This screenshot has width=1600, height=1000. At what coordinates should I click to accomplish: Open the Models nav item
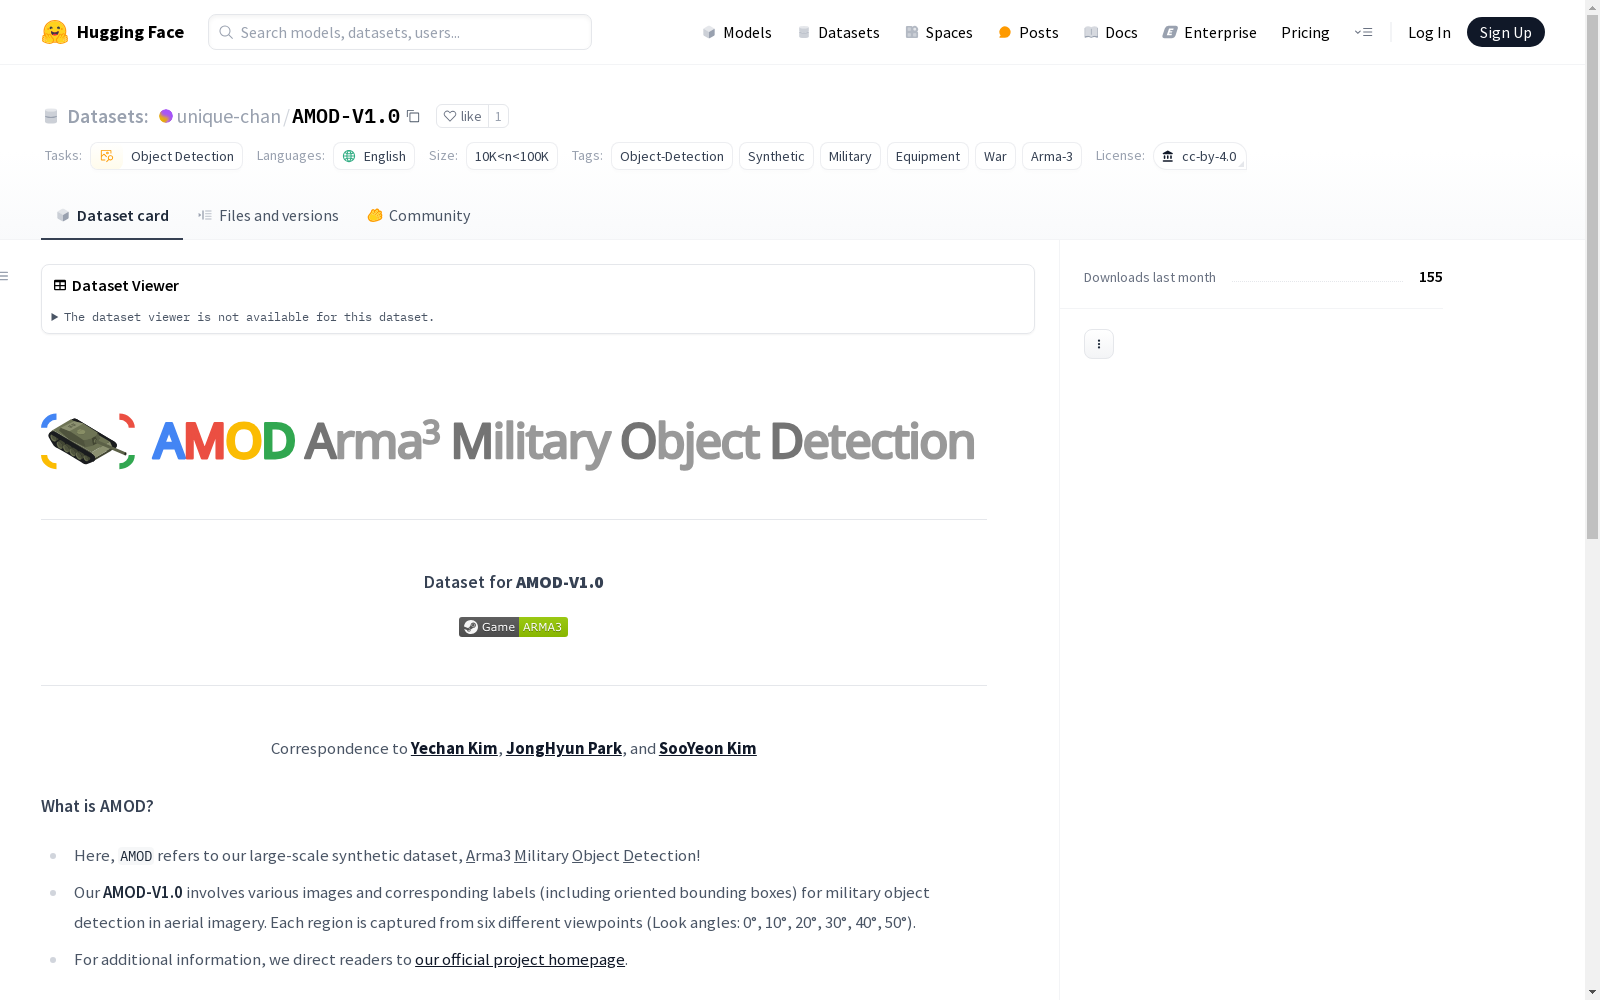click(x=737, y=32)
